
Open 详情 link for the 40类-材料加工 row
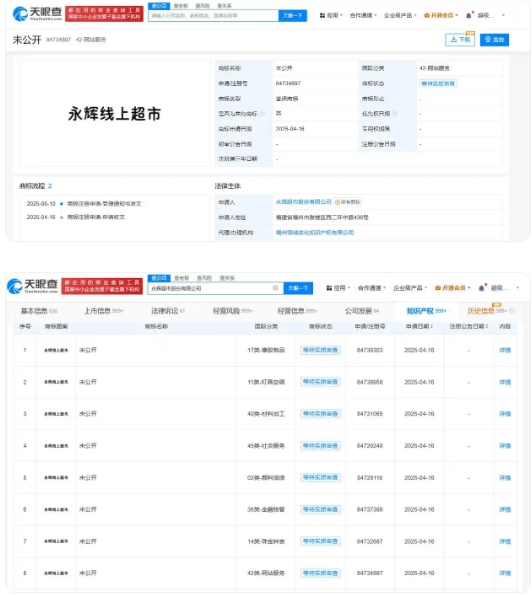(x=505, y=414)
